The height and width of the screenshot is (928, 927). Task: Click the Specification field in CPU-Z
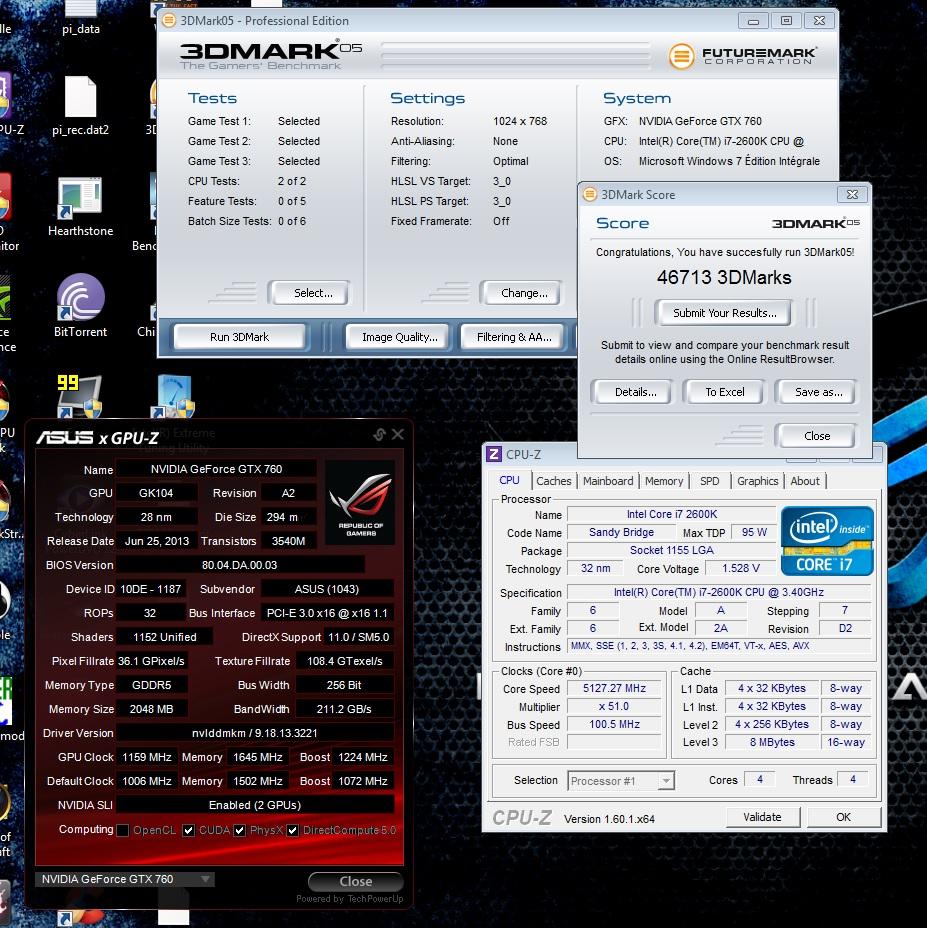[x=719, y=592]
